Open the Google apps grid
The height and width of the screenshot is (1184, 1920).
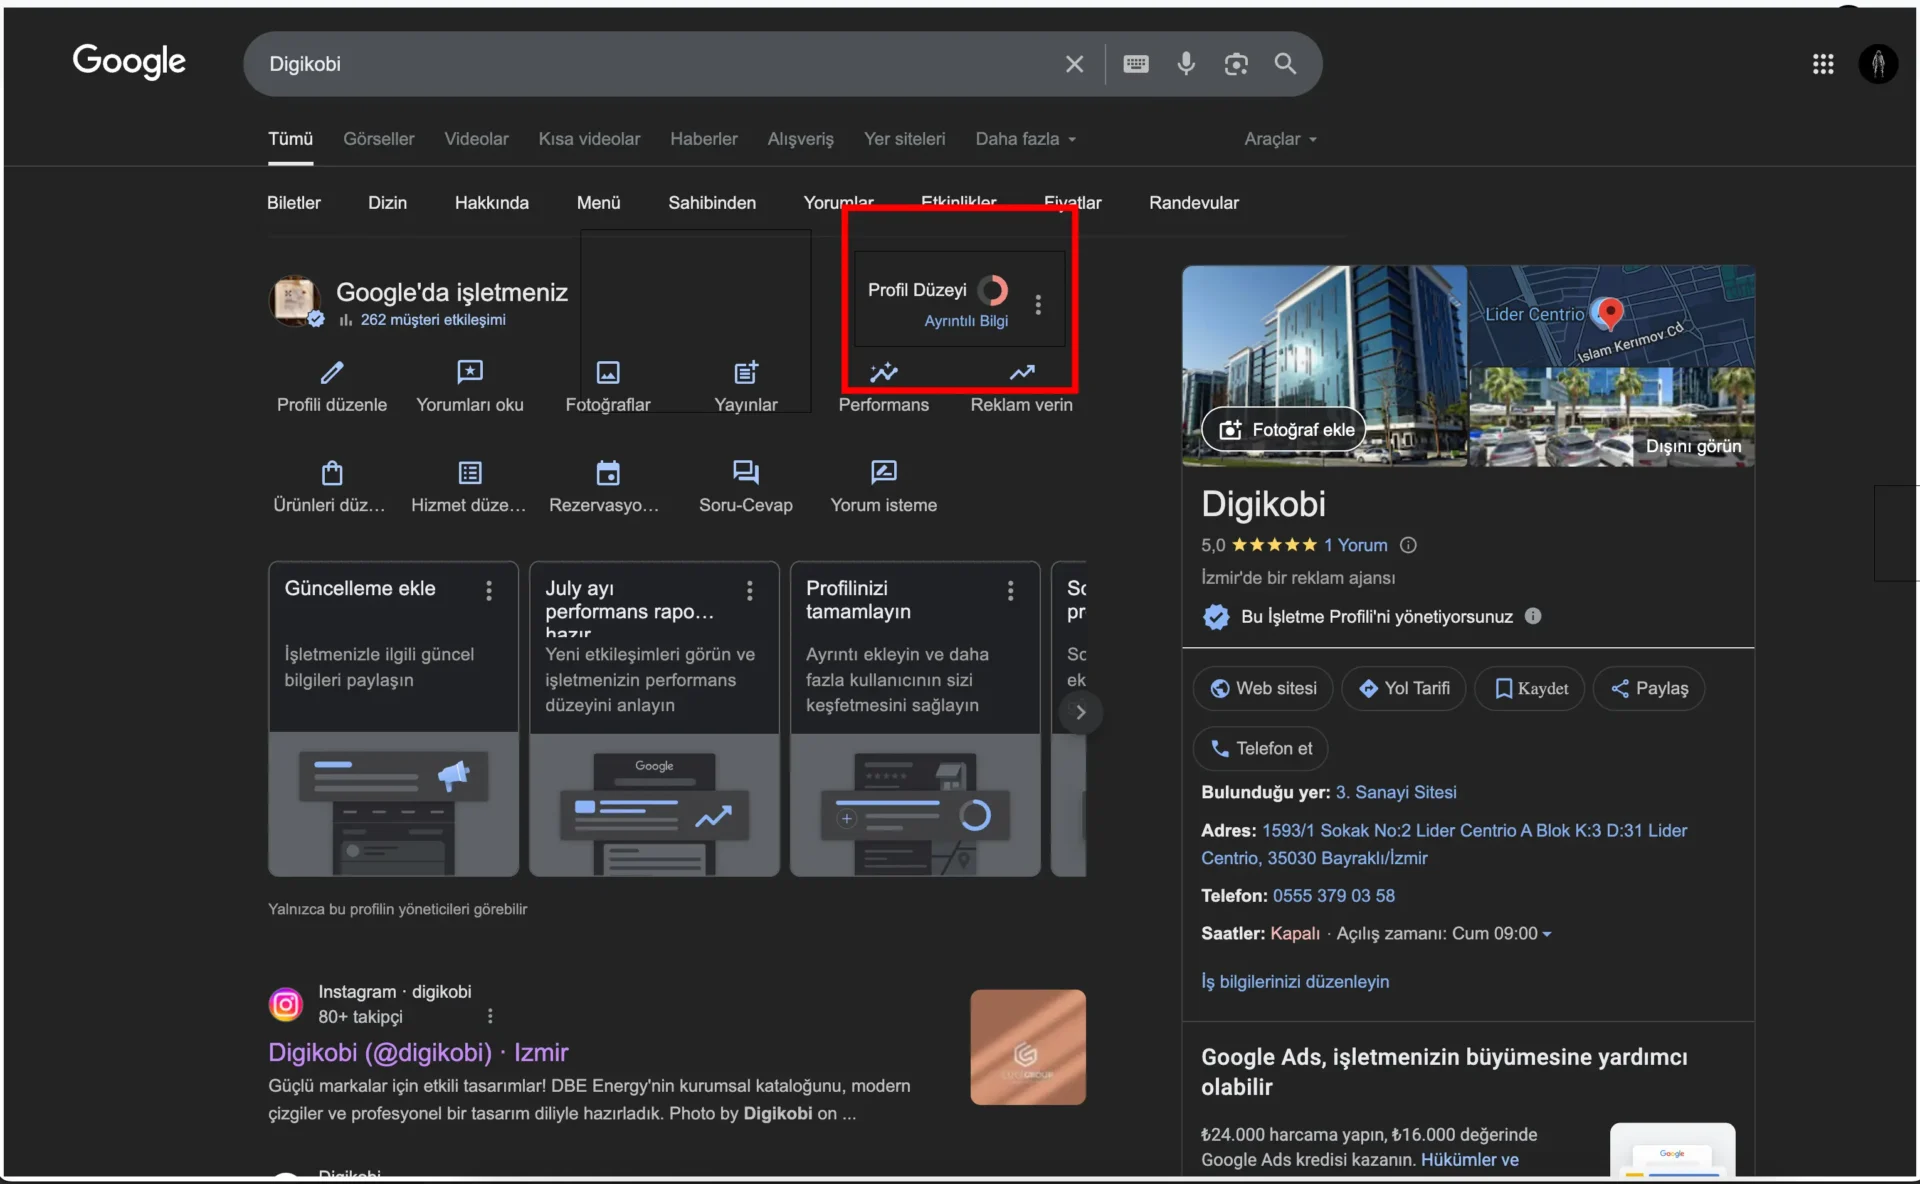pyautogui.click(x=1823, y=64)
